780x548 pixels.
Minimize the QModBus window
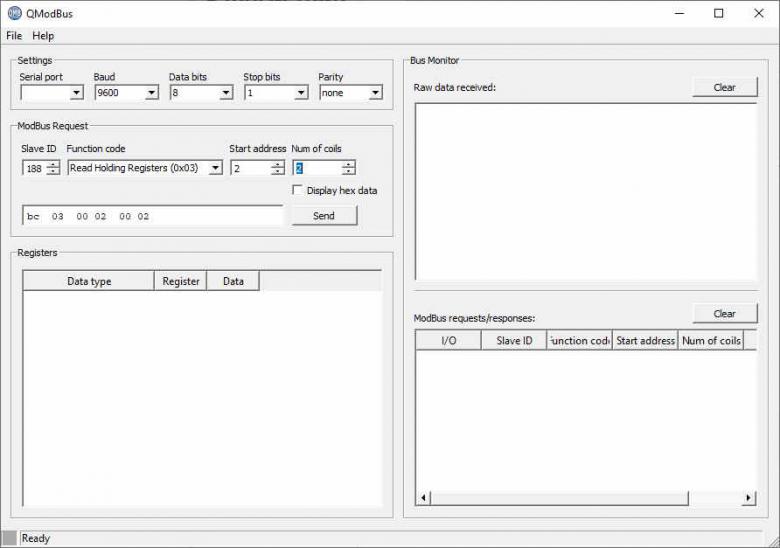680,13
